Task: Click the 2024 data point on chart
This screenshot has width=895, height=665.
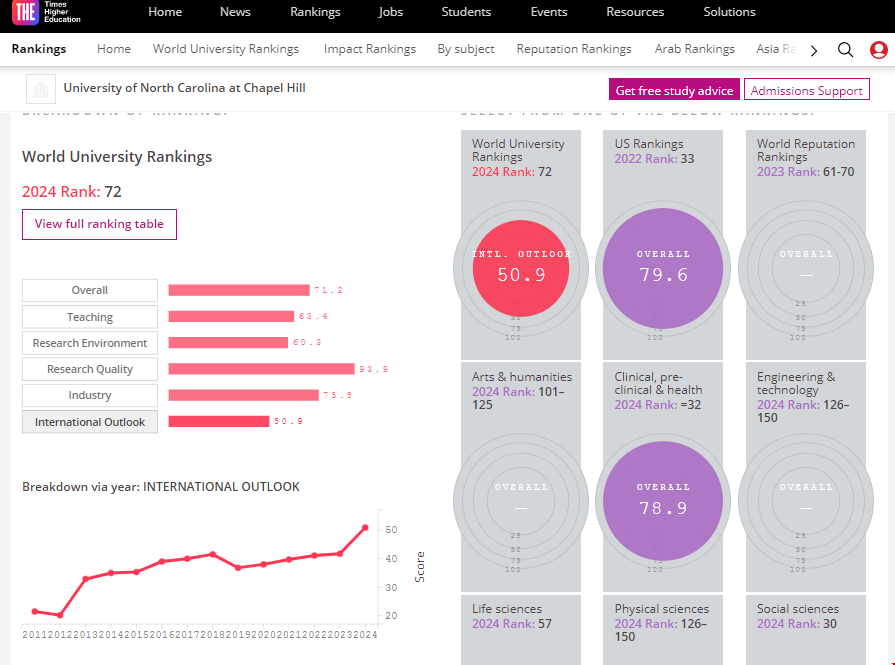Action: (365, 527)
